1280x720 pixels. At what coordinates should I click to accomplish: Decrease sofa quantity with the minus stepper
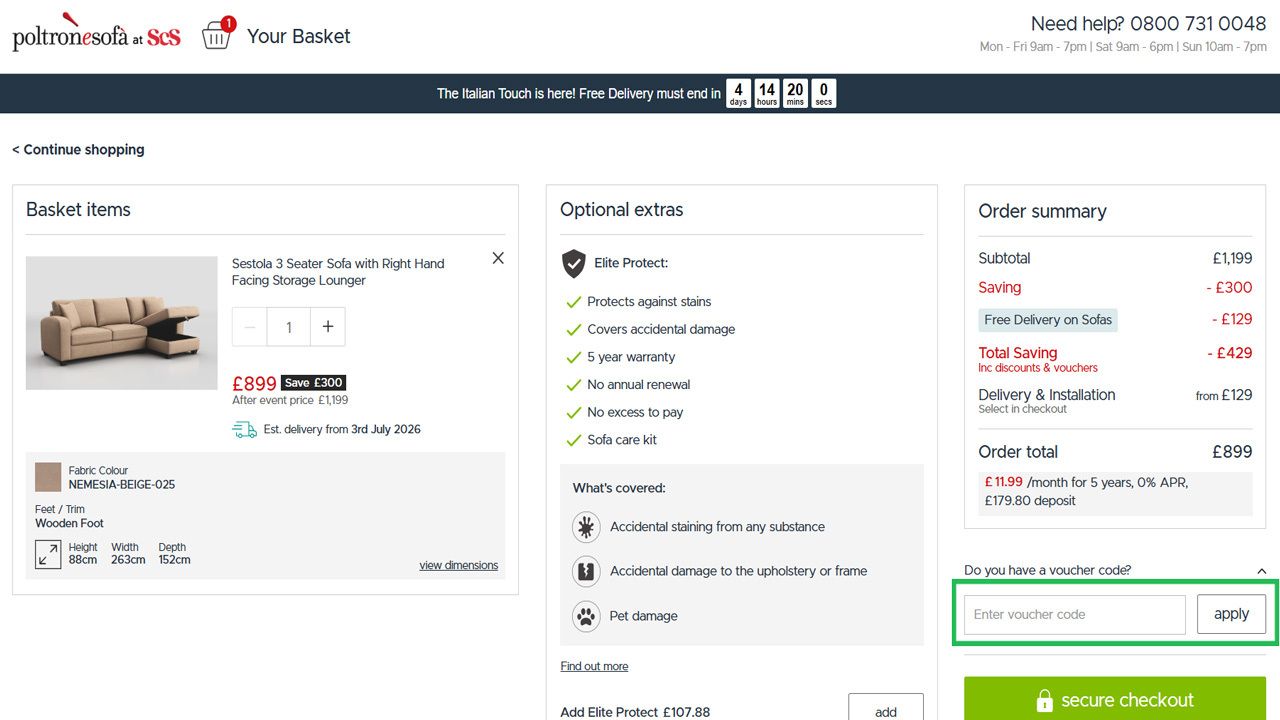[x=248, y=326]
